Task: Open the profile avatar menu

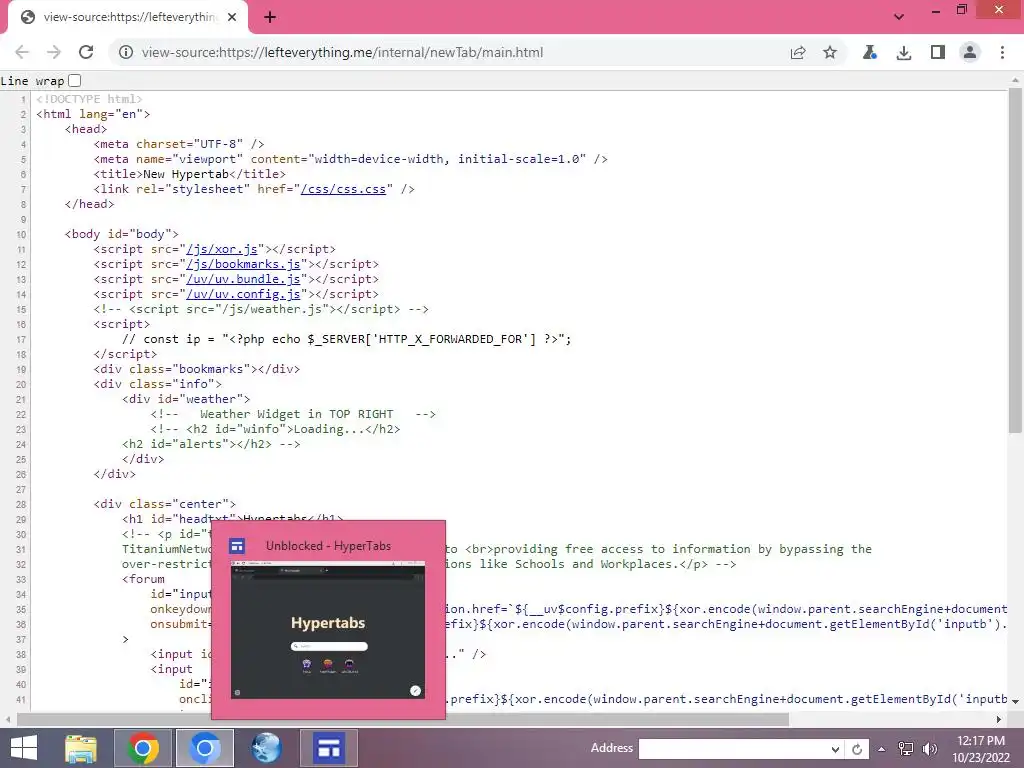Action: (970, 52)
